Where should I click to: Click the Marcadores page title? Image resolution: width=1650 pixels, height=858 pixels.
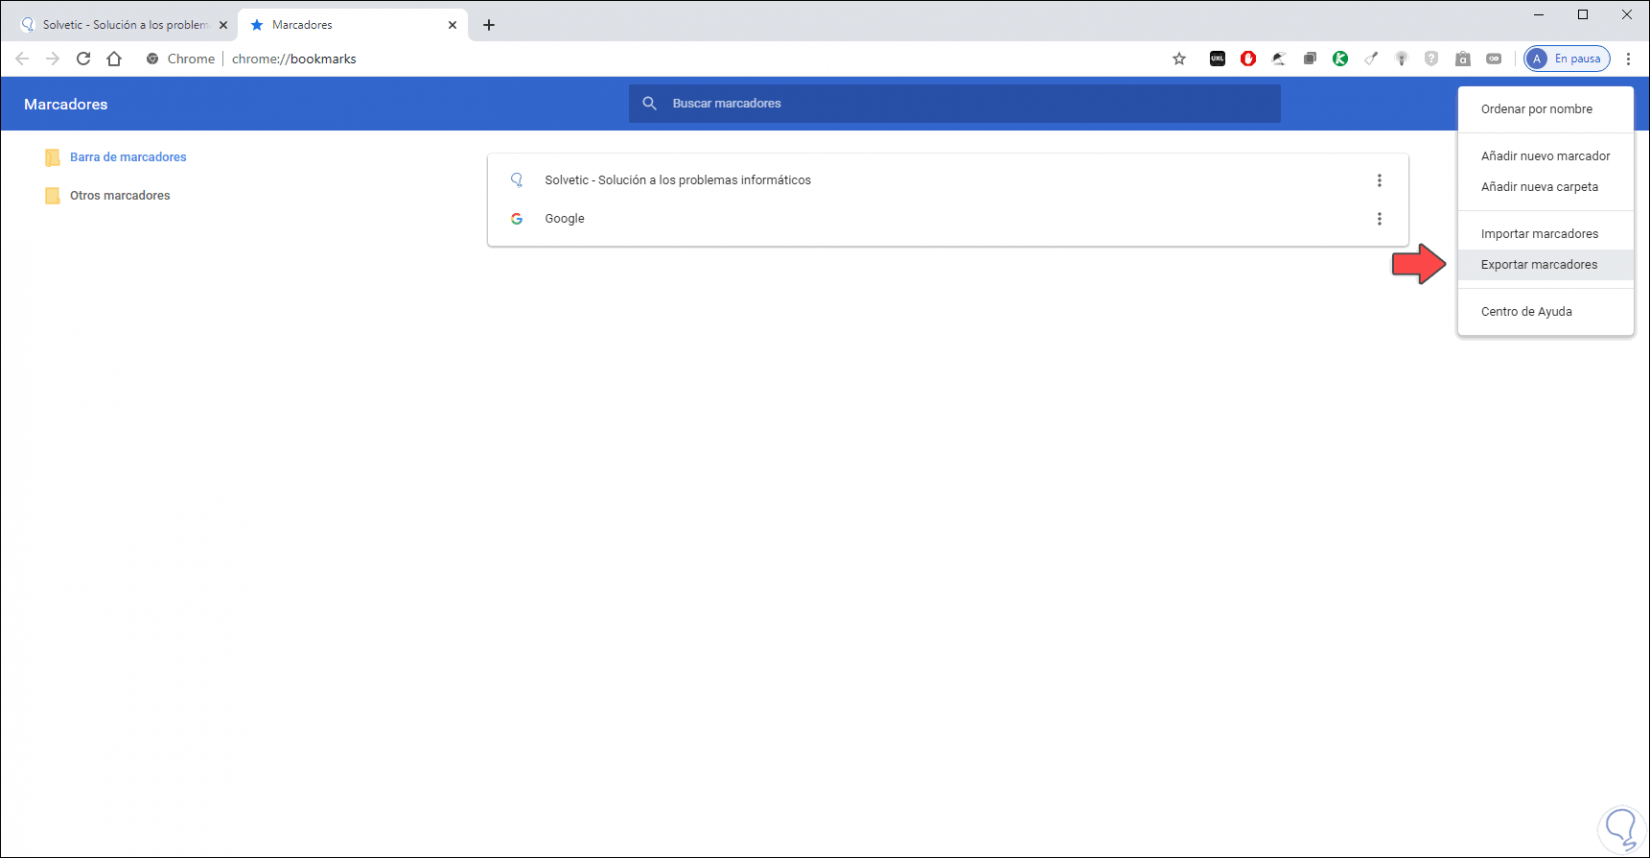click(66, 104)
